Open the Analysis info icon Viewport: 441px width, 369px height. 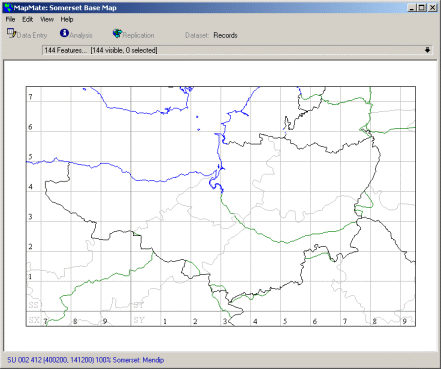(64, 33)
